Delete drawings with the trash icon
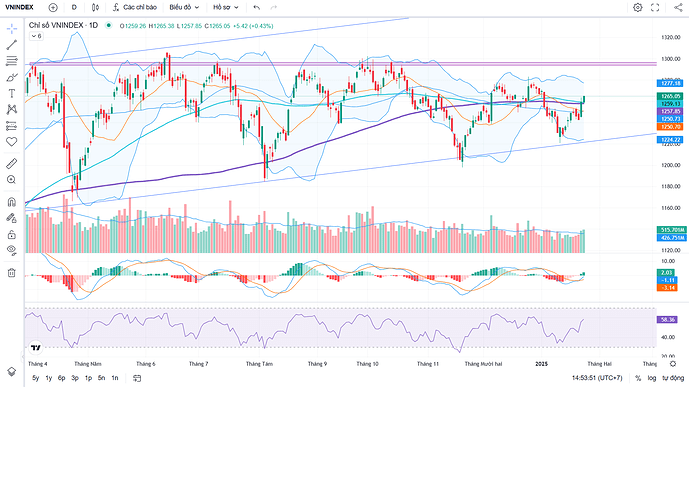 (x=11, y=271)
